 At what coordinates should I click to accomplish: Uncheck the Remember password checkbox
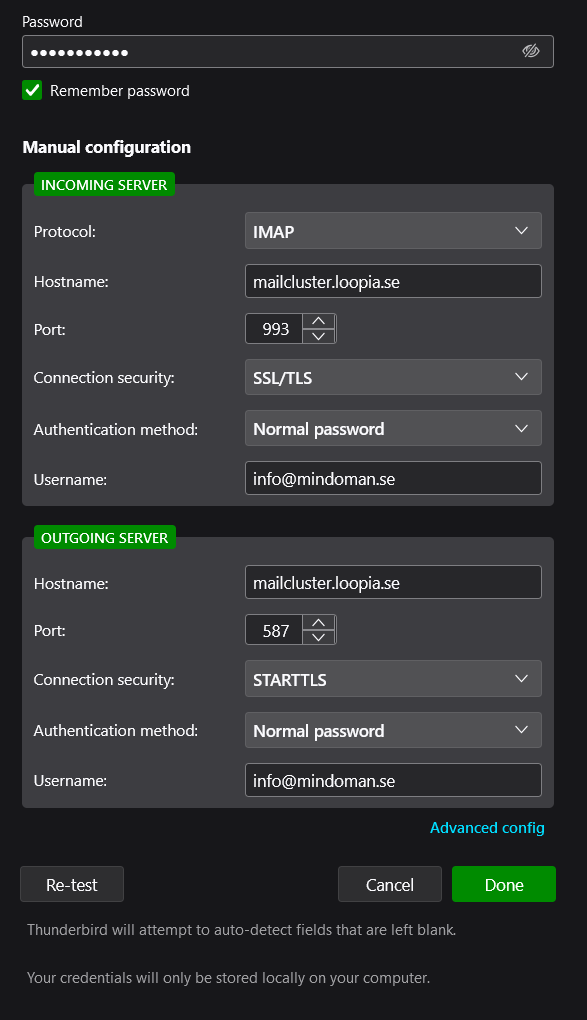(x=32, y=90)
